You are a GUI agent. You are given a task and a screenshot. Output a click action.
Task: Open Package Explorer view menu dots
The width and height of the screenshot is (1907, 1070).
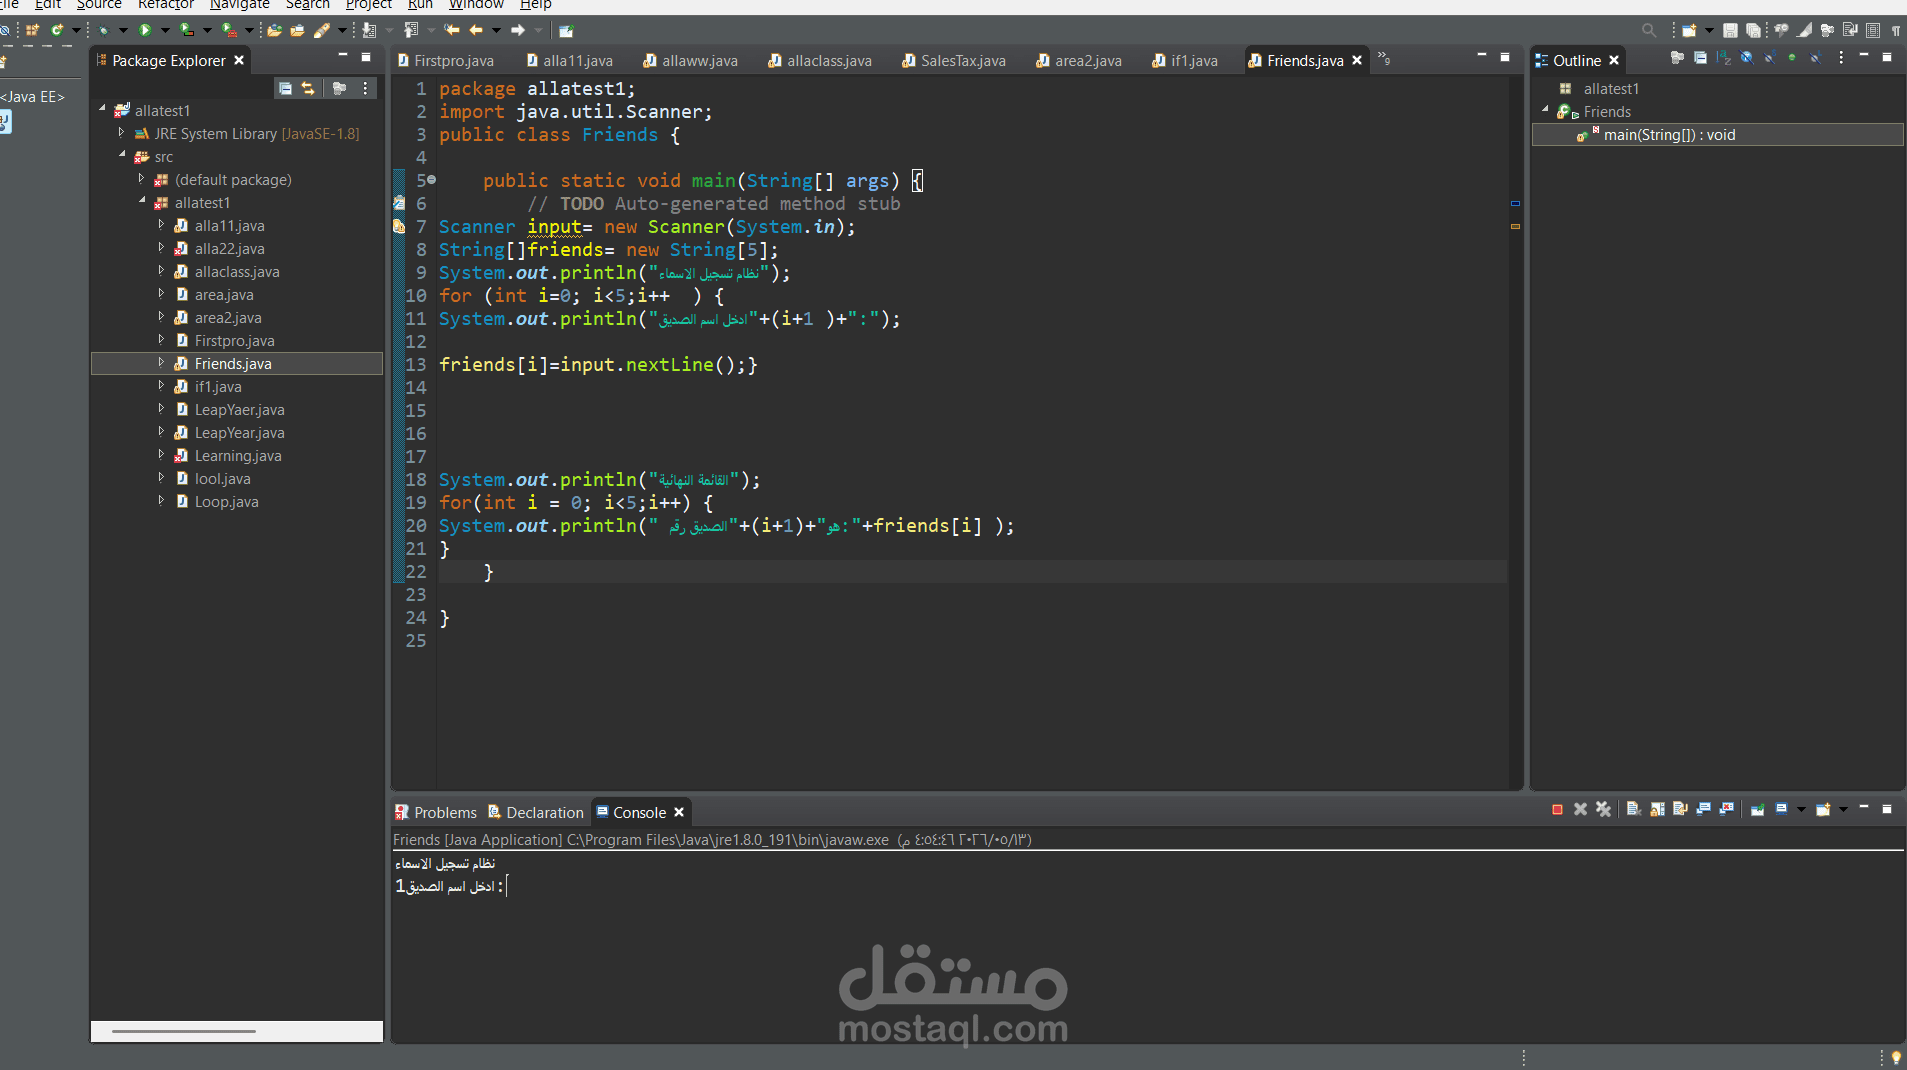[x=365, y=88]
